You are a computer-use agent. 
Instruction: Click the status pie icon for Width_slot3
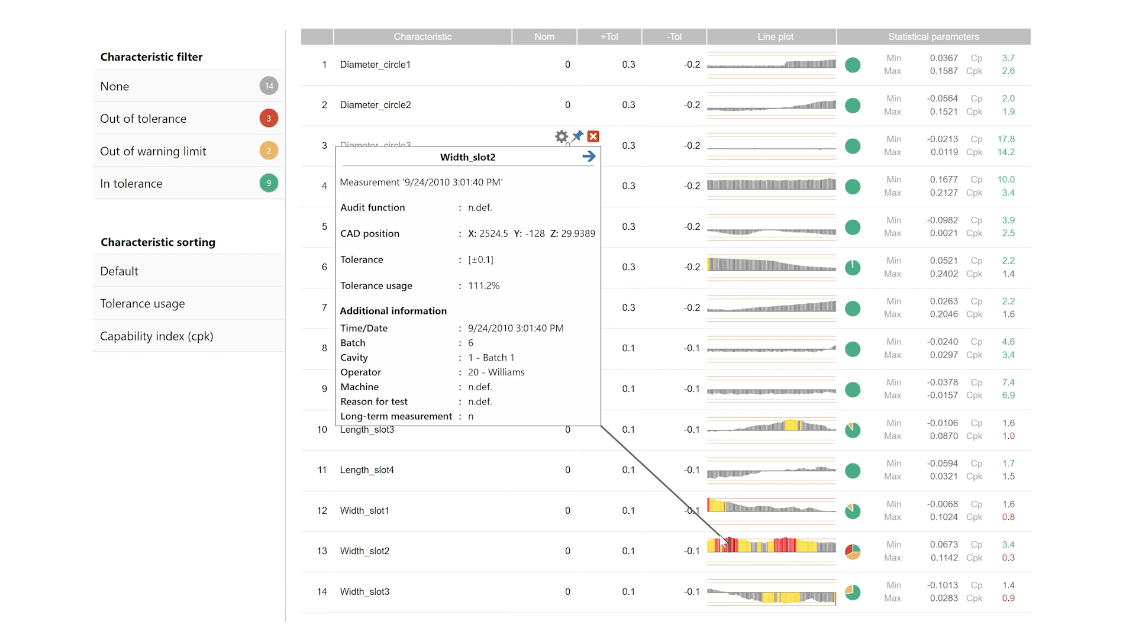[852, 592]
